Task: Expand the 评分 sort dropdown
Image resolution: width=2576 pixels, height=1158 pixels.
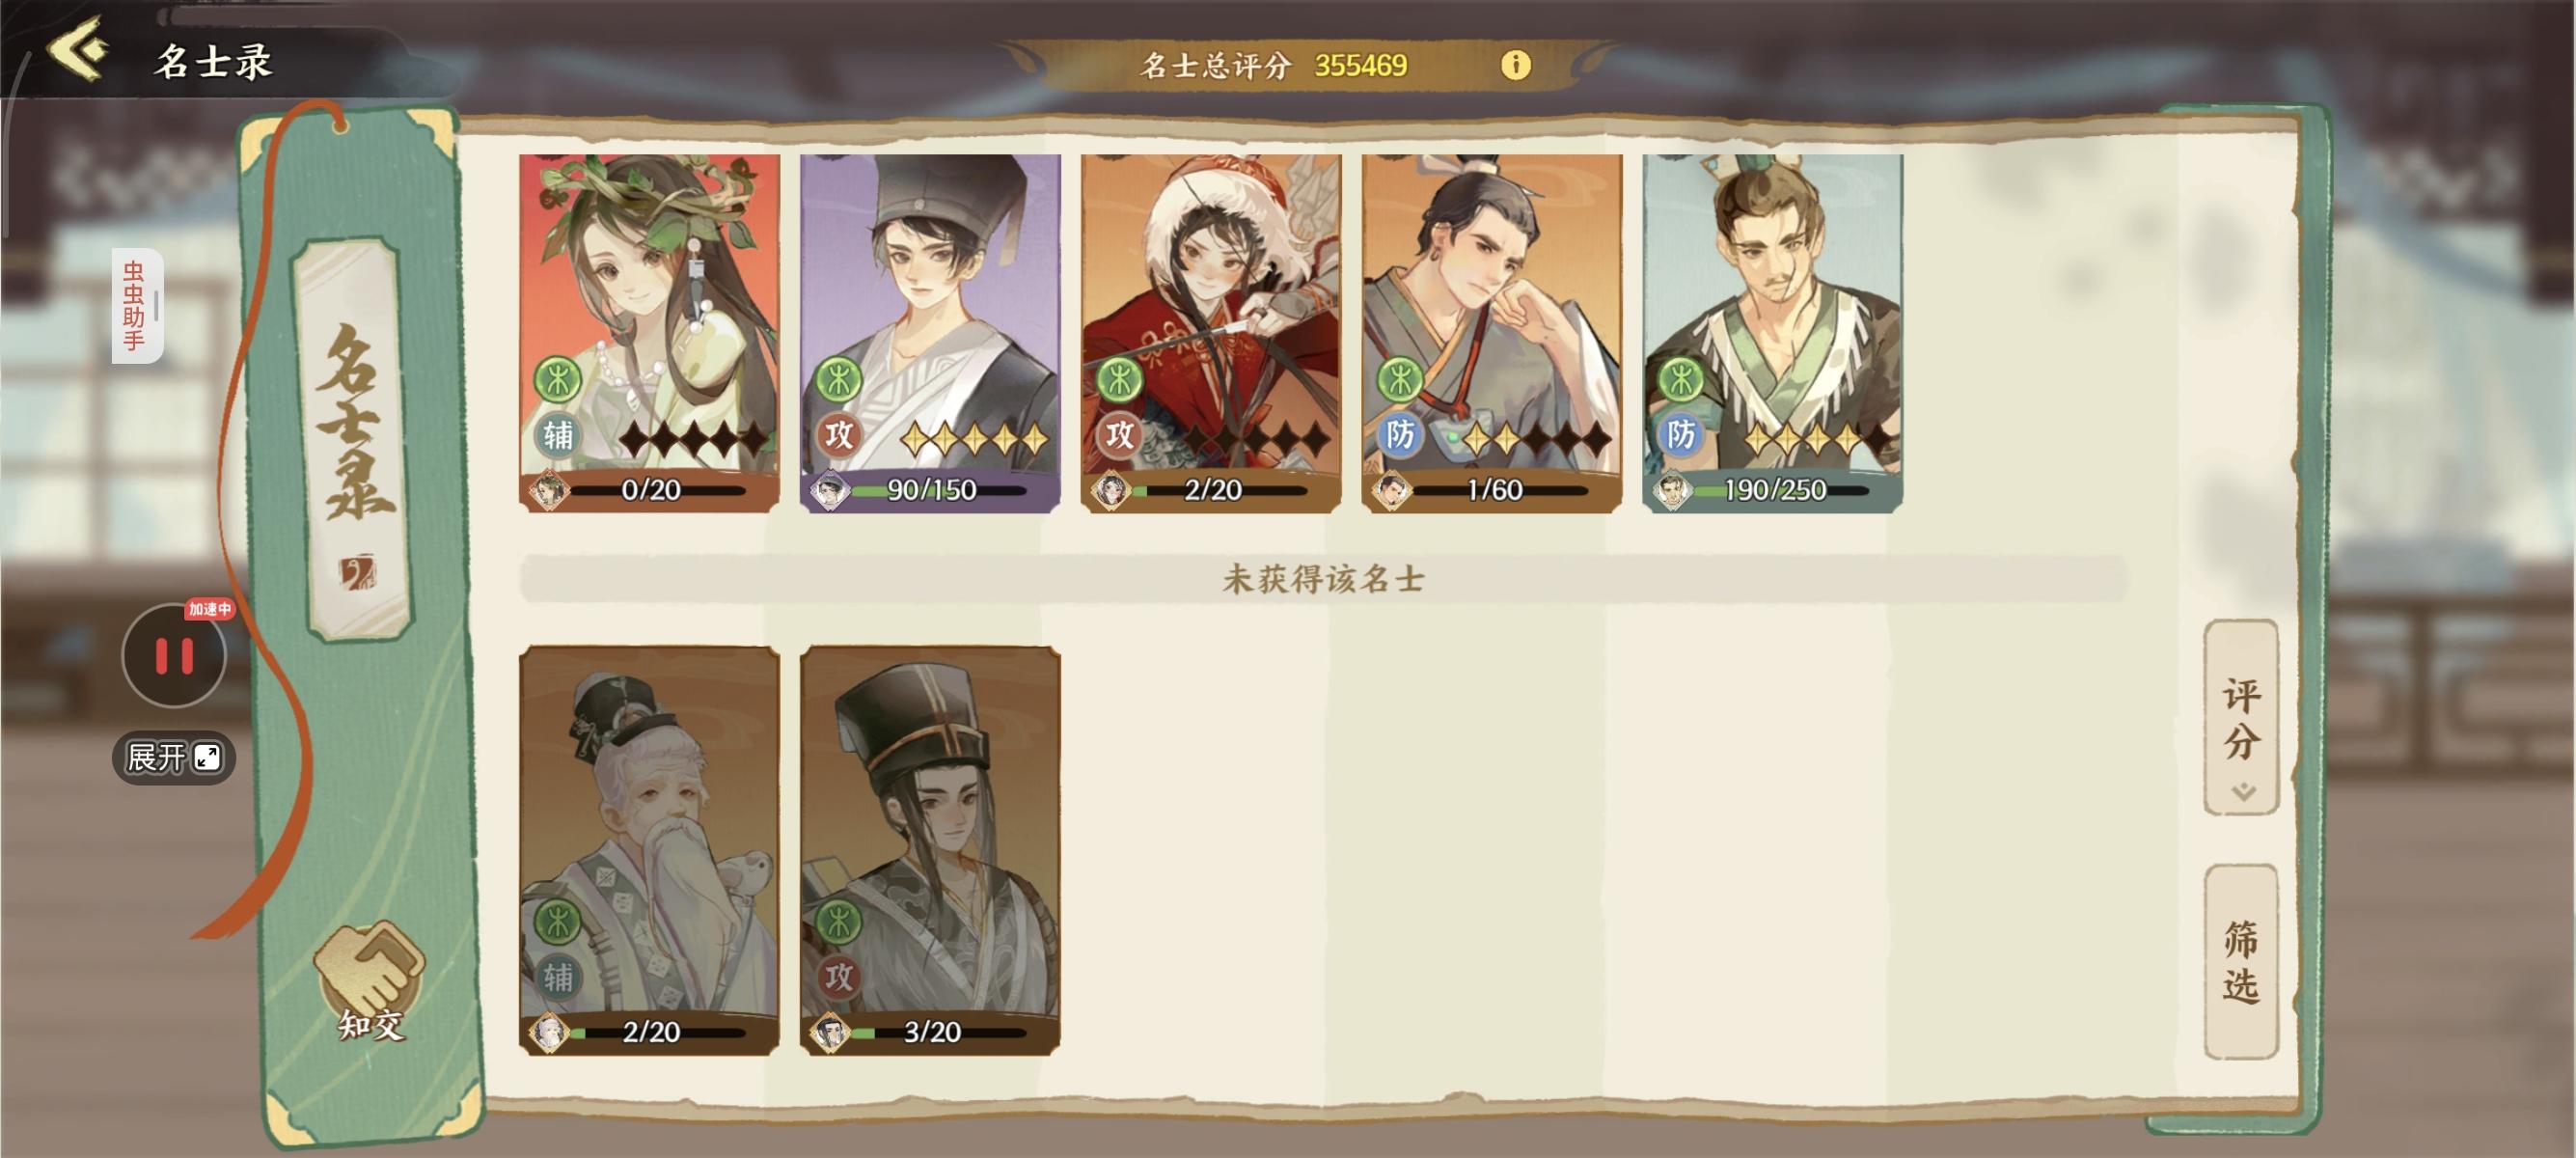Action: pos(2241,717)
